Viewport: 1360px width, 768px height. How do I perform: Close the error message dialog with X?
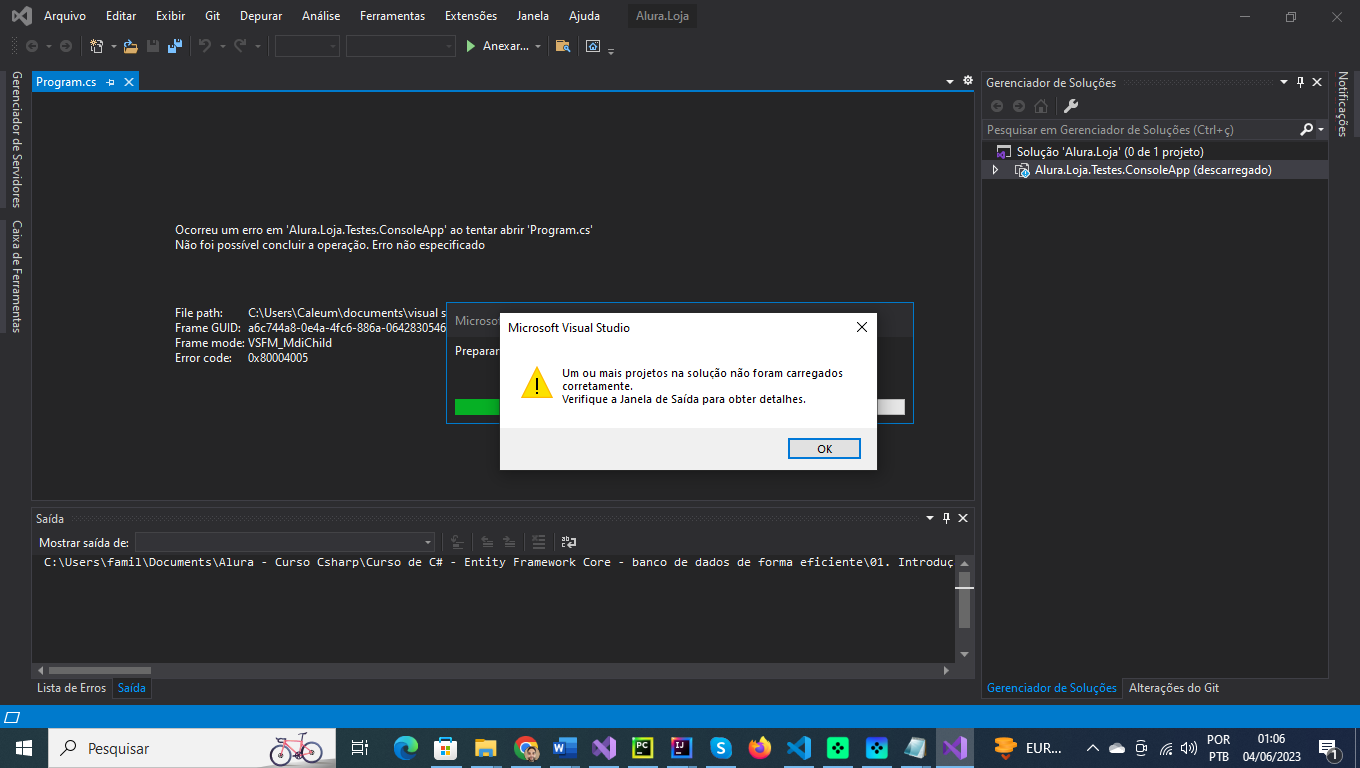point(862,327)
